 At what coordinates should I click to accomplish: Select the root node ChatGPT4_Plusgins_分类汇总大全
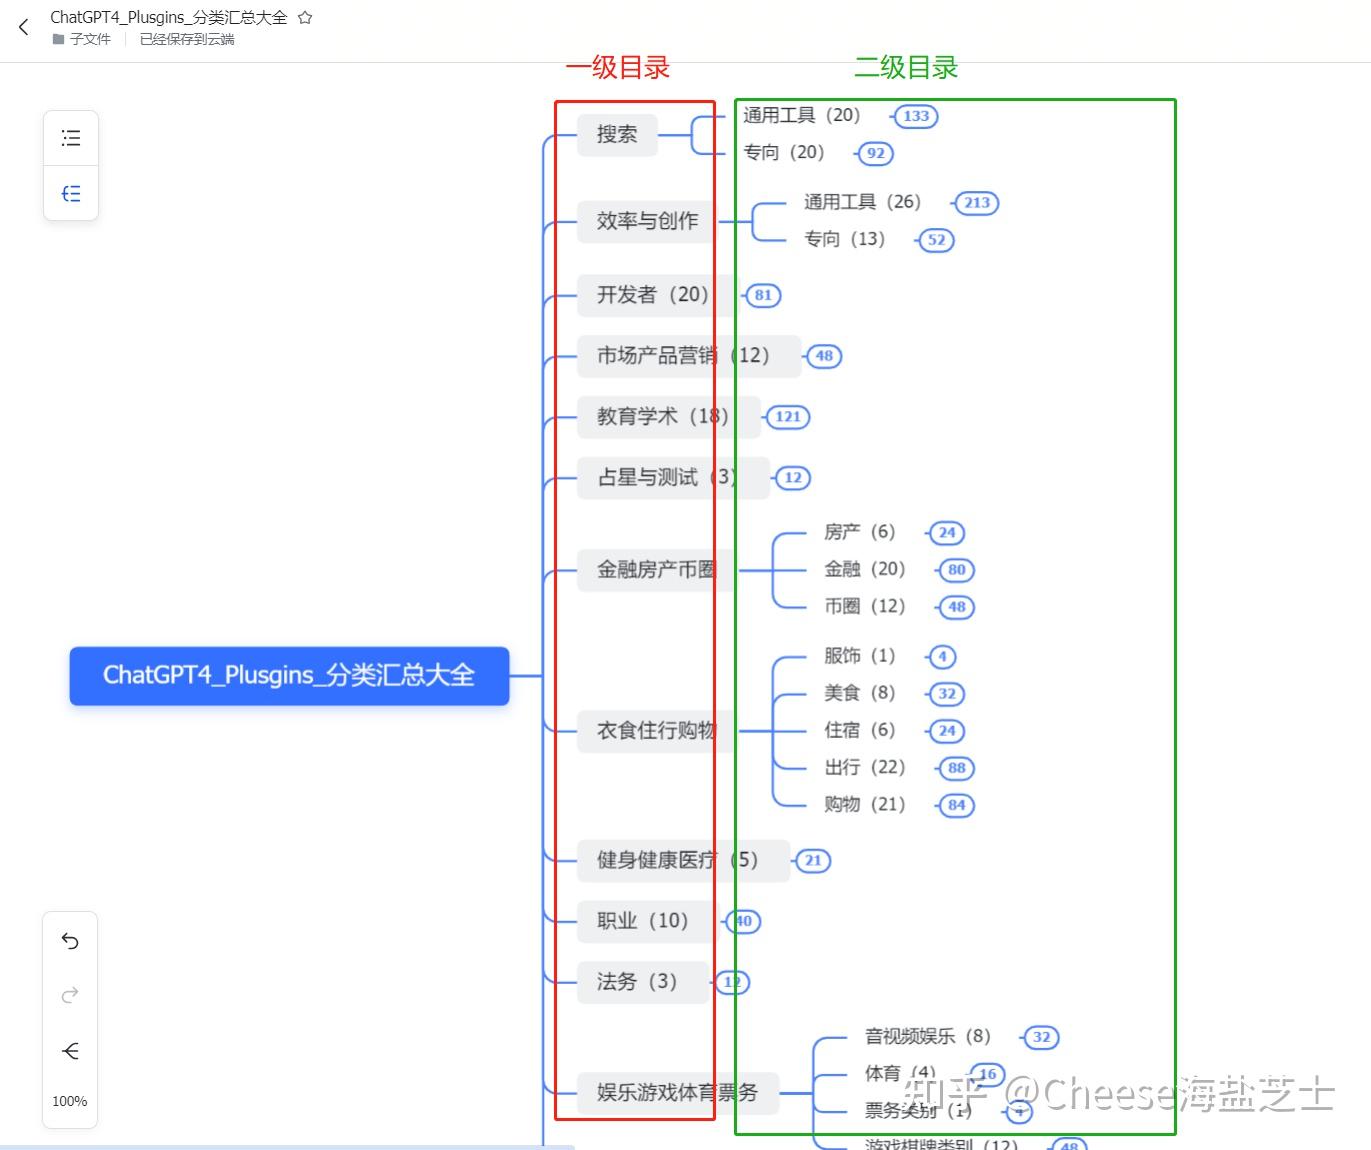pos(289,676)
